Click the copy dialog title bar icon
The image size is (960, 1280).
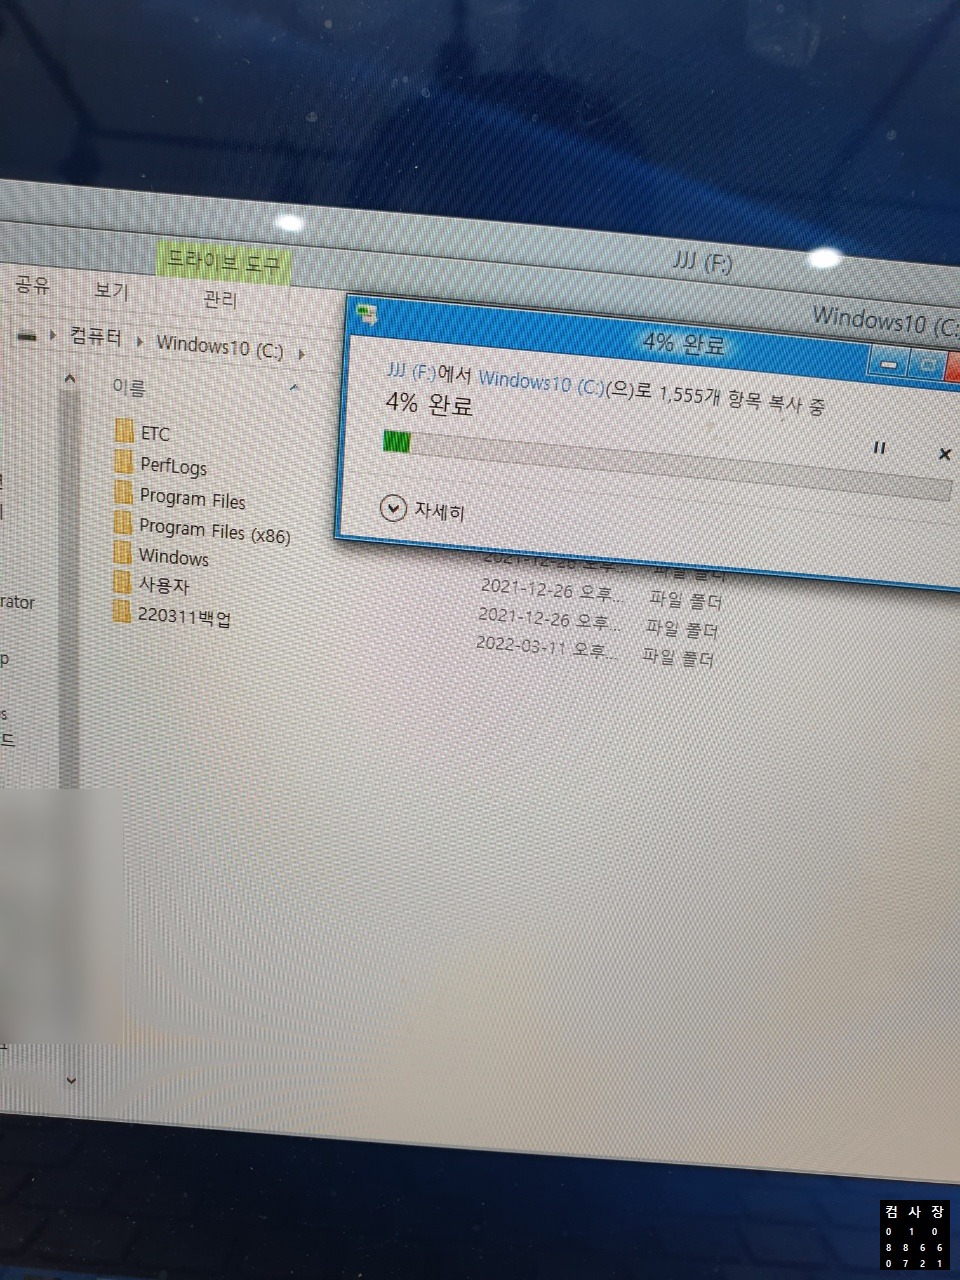coord(367,315)
